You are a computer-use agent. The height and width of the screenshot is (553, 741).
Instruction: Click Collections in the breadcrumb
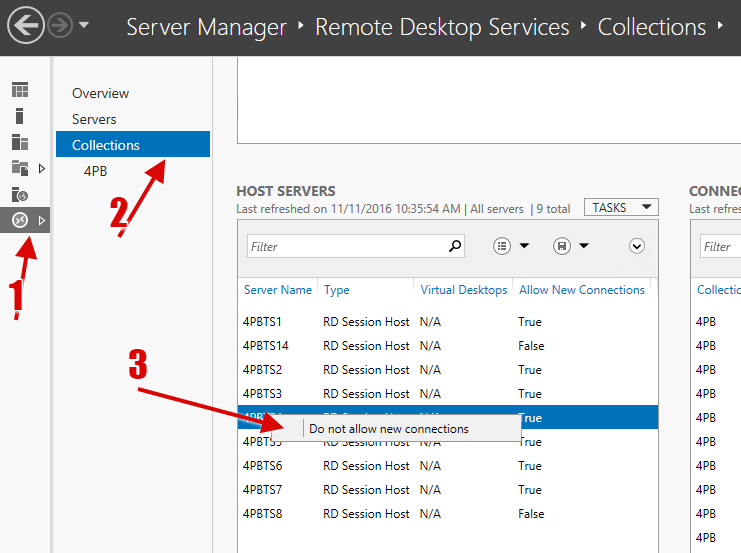click(652, 27)
